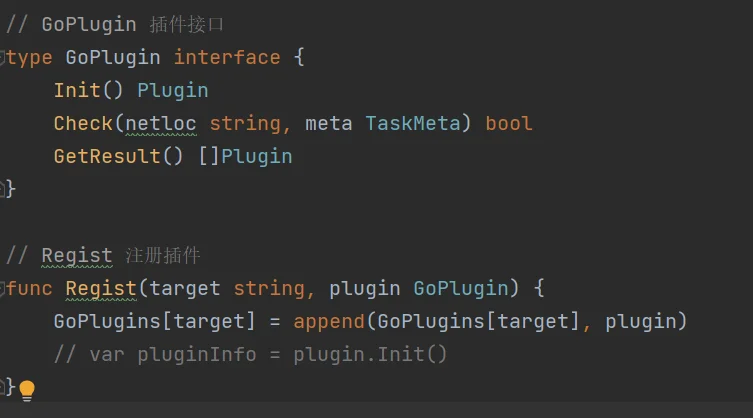Collapse the Regist function fold marker

[2, 289]
